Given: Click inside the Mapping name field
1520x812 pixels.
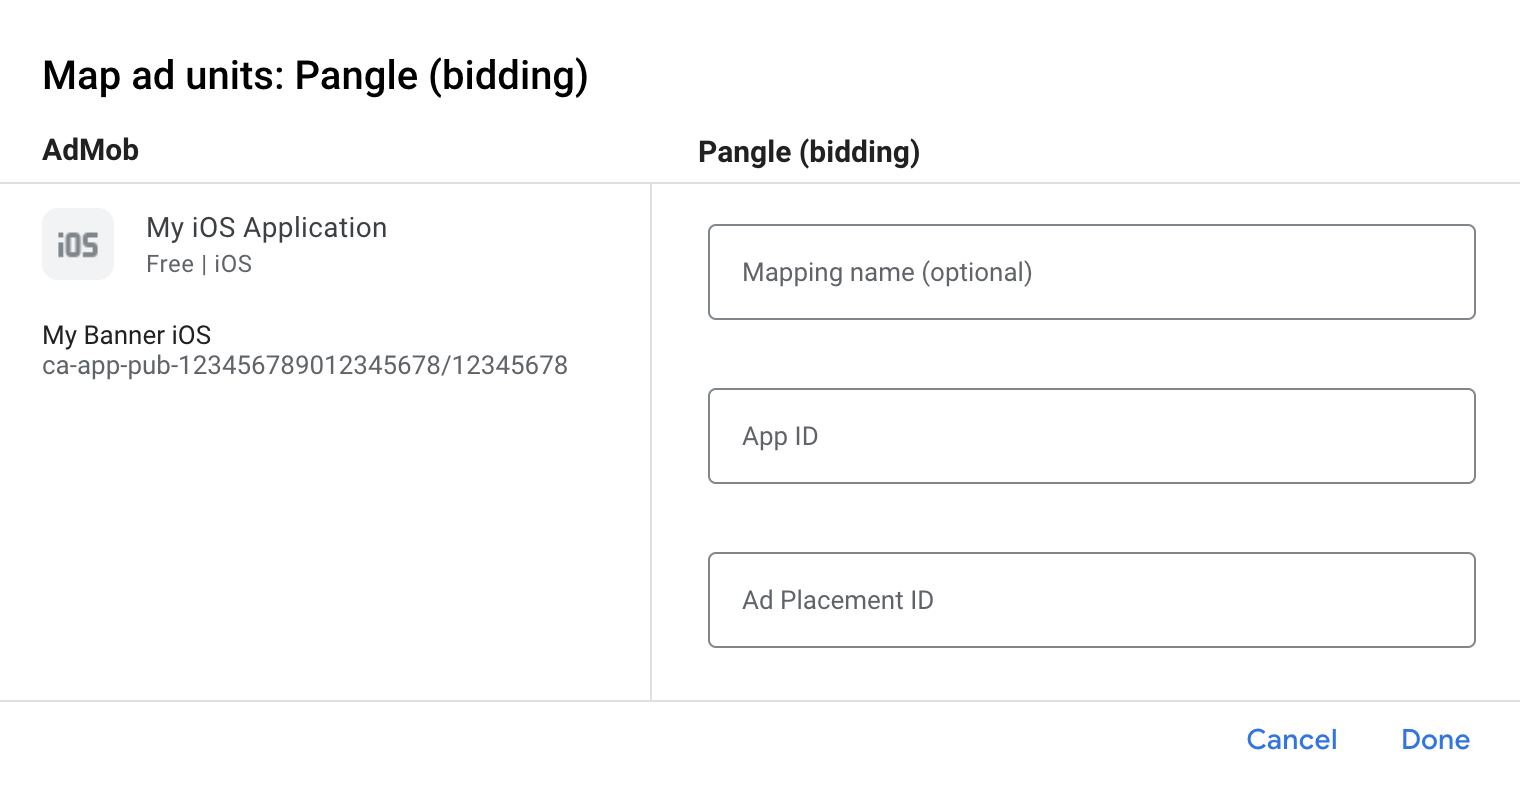Looking at the screenshot, I should (x=1091, y=272).
